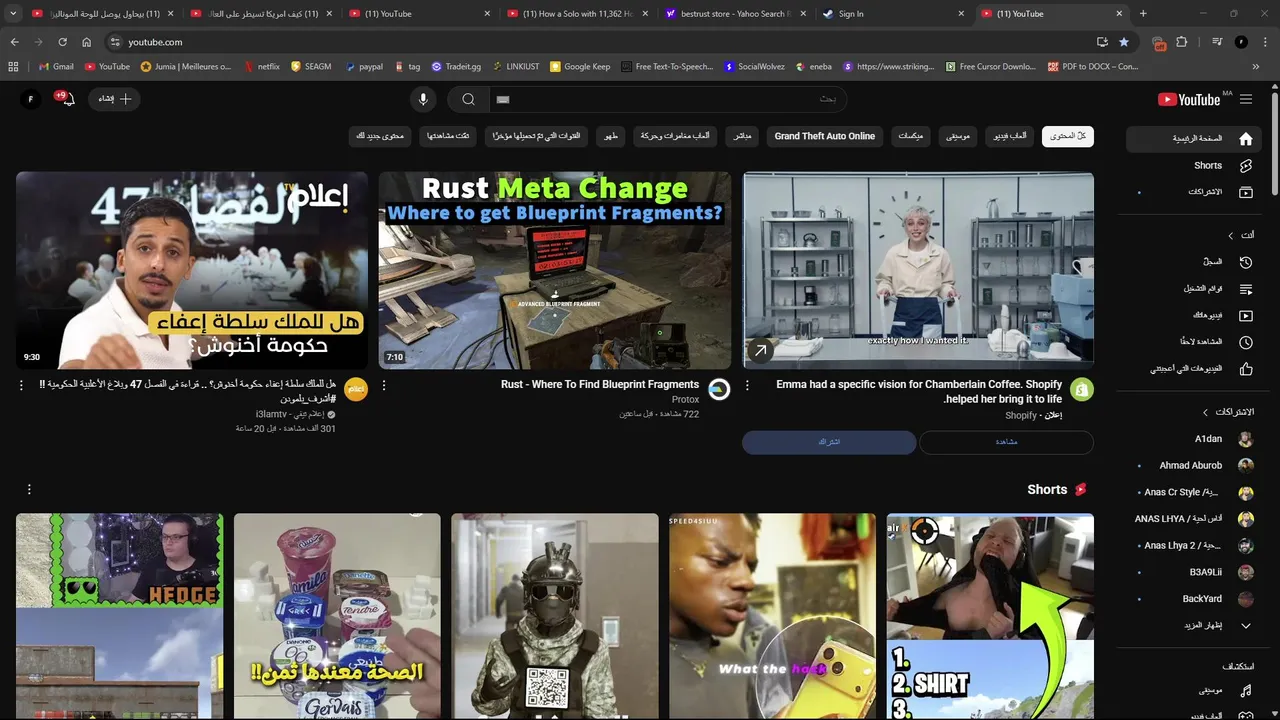Viewport: 1280px width, 720px height.
Task: Open the soldier with QR code Short
Action: [555, 616]
